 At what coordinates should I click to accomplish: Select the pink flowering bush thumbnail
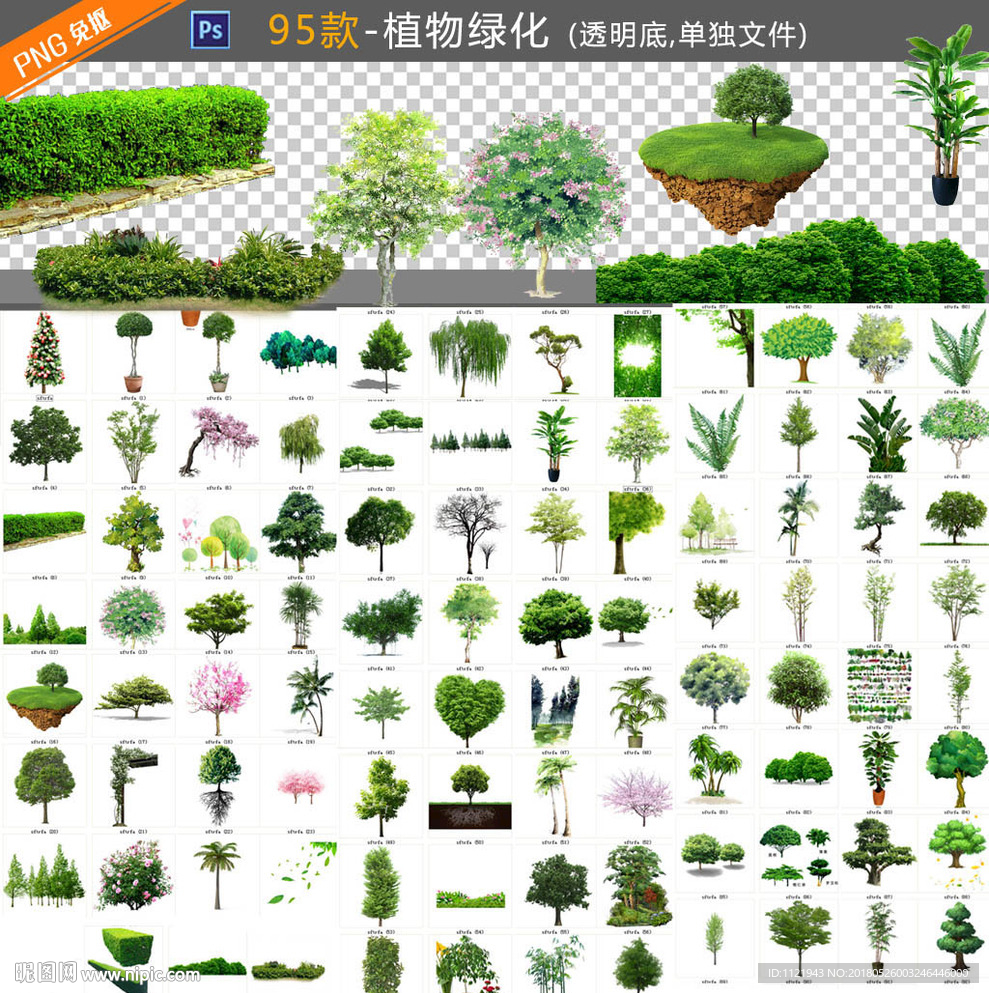(133, 875)
